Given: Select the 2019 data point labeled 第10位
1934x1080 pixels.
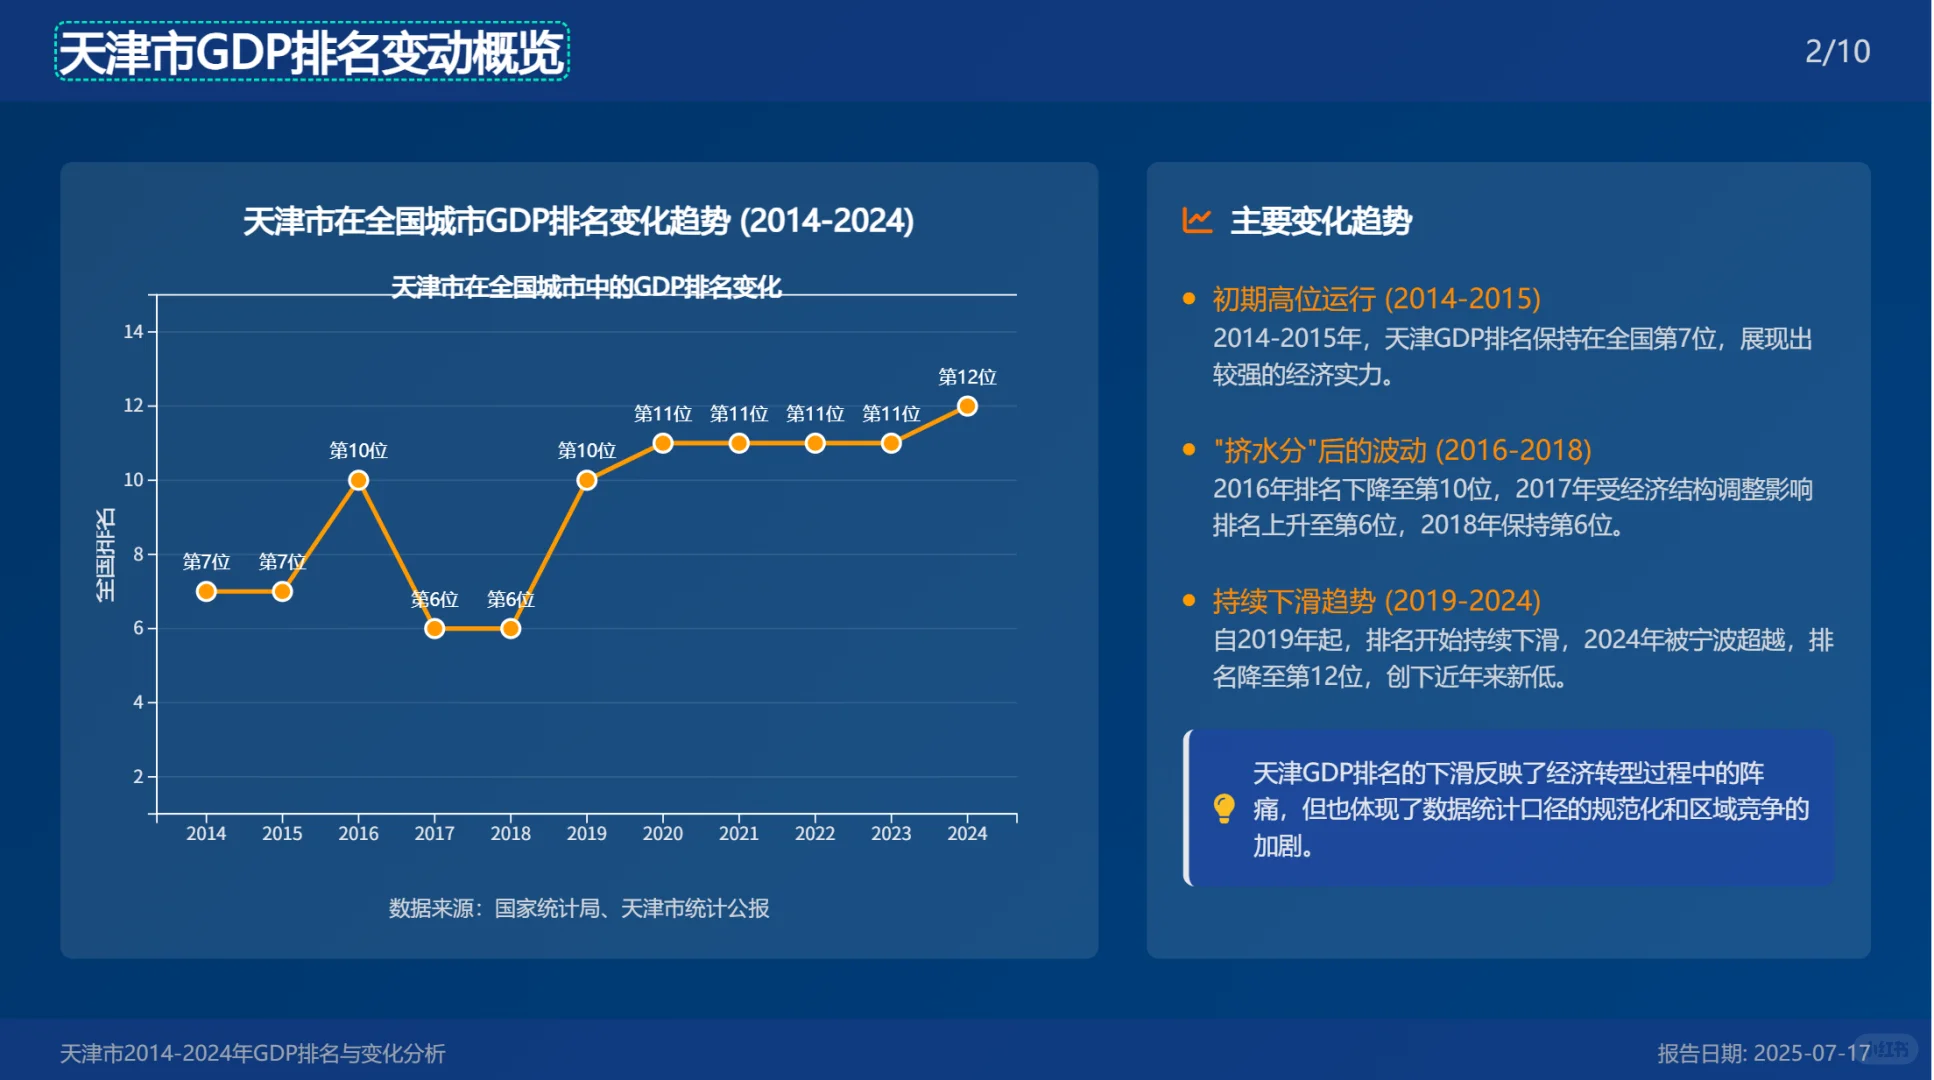Looking at the screenshot, I should tap(586, 482).
